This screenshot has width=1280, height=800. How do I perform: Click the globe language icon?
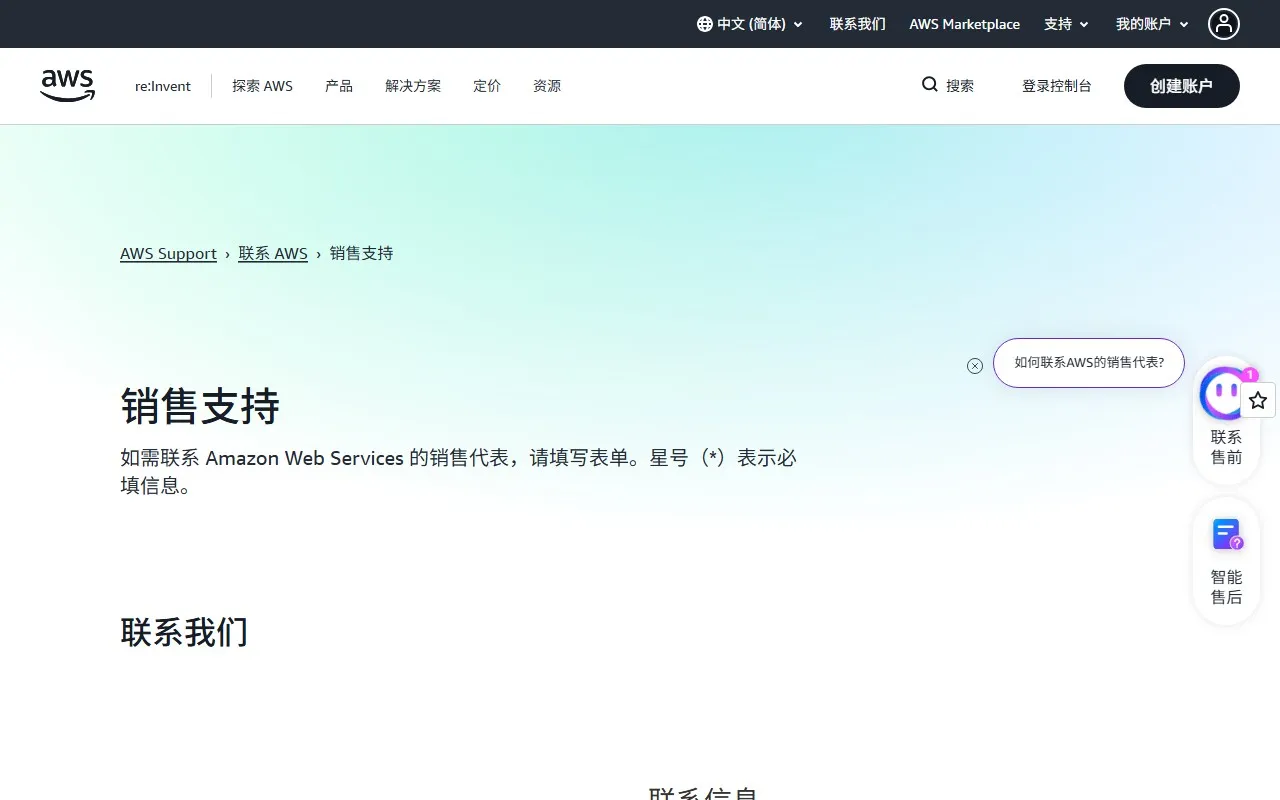[x=705, y=24]
